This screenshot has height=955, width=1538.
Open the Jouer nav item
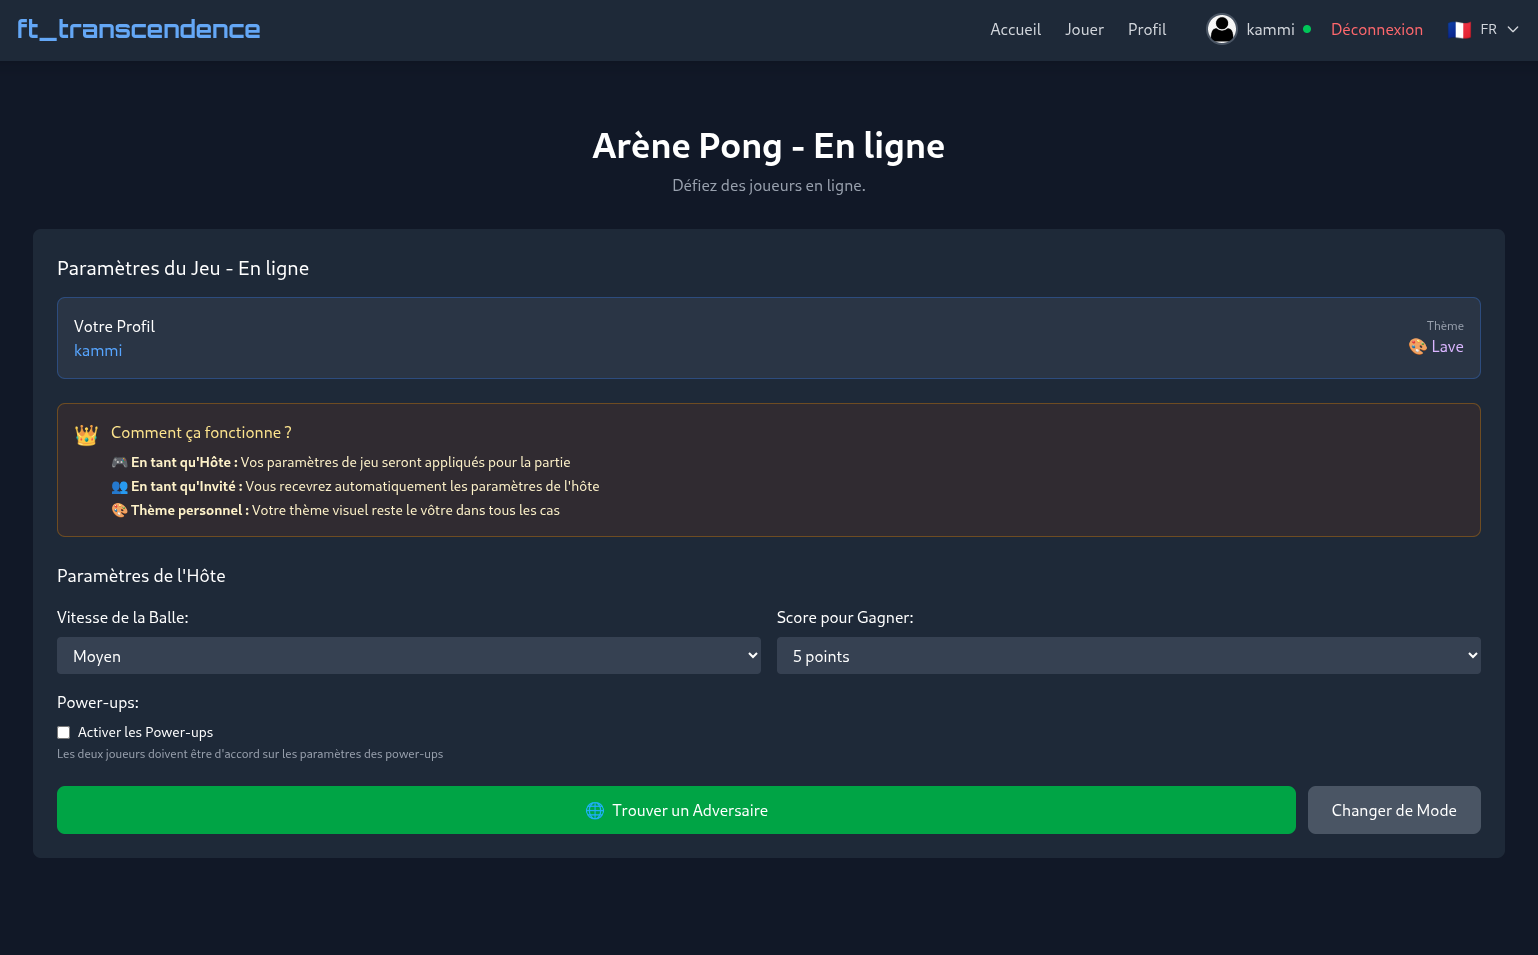[1084, 30]
